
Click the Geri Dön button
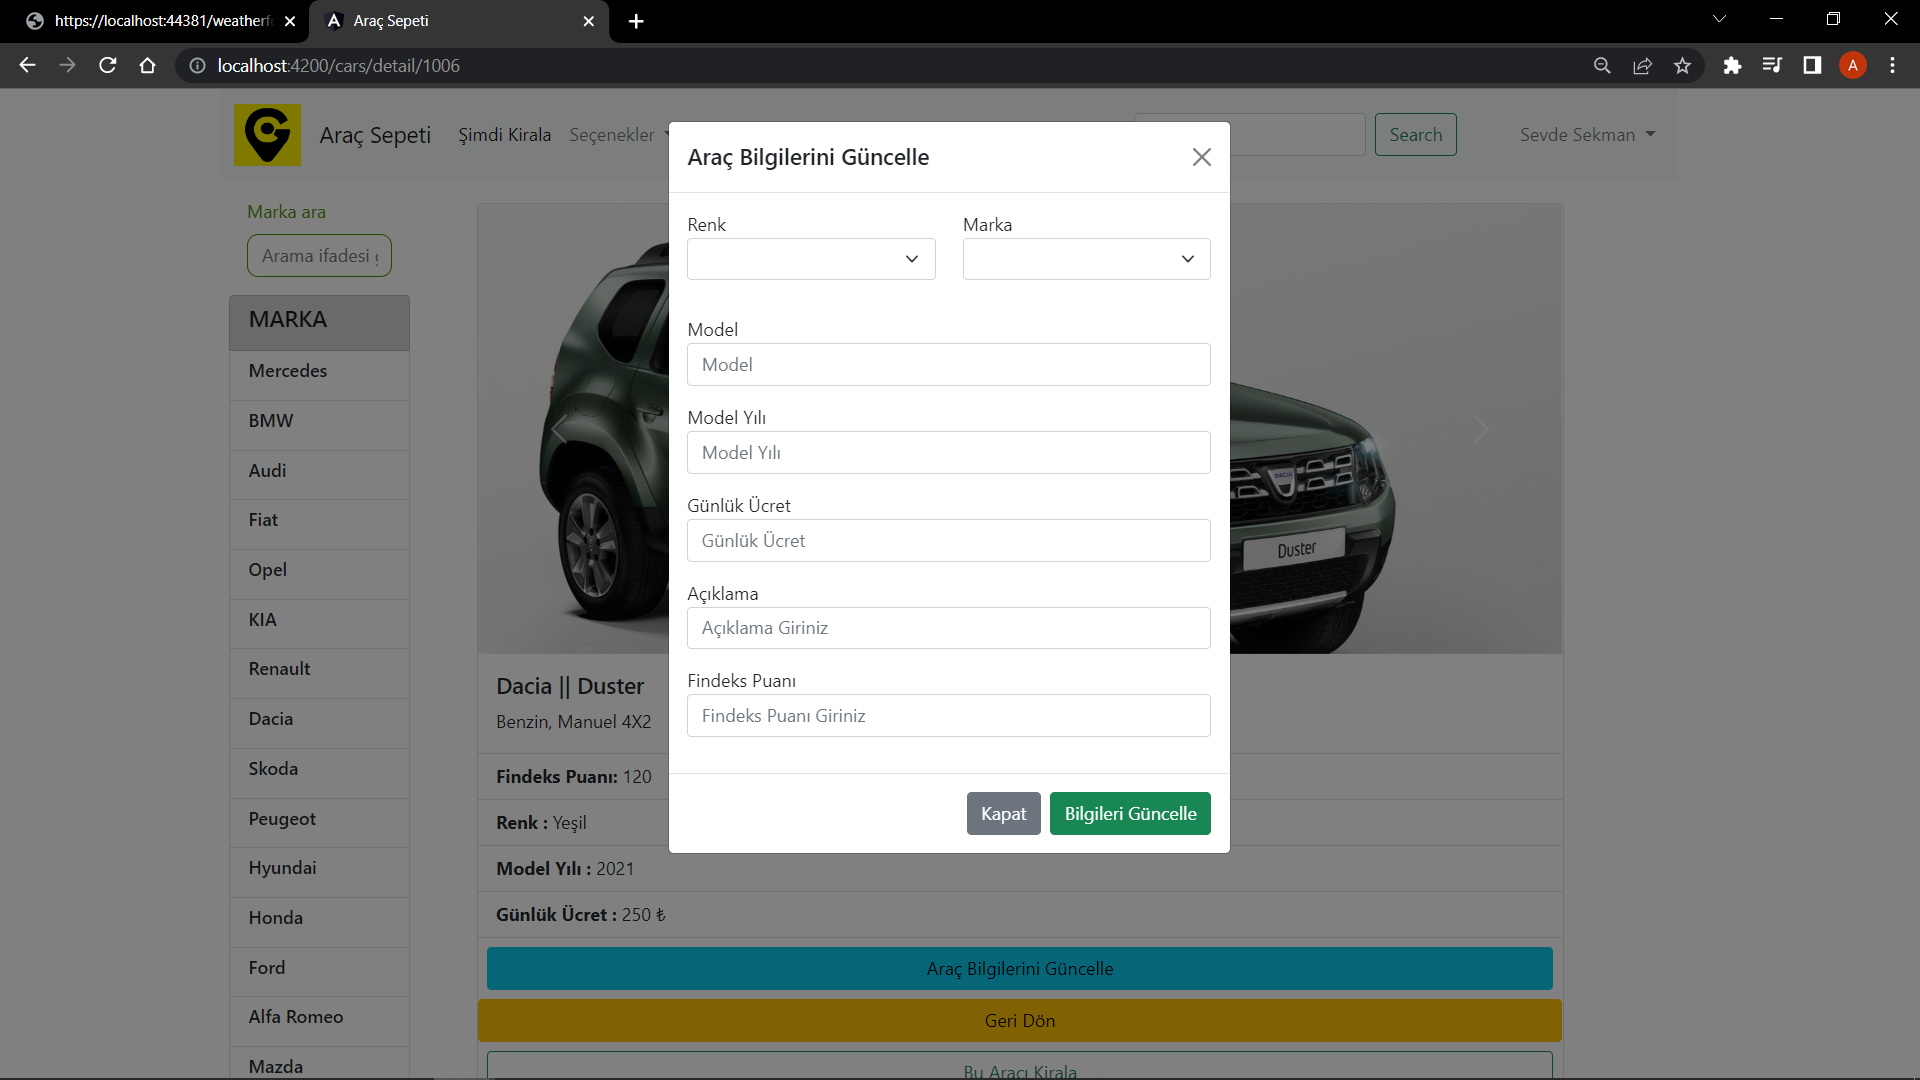coord(1019,1021)
